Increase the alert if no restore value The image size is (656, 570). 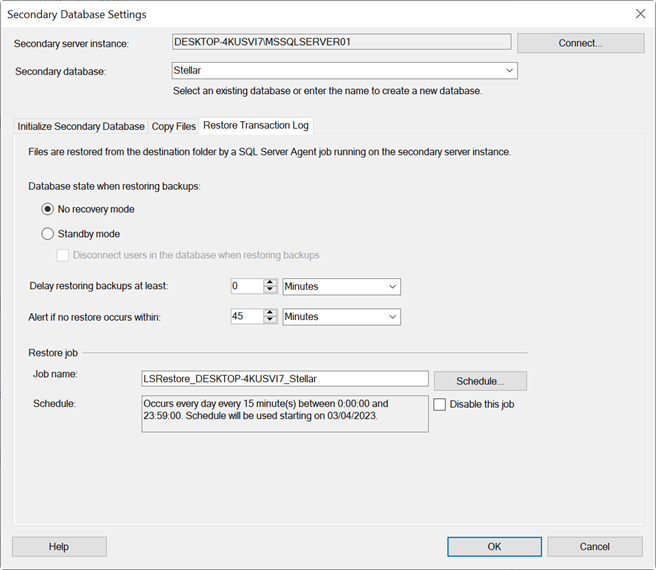[270, 313]
